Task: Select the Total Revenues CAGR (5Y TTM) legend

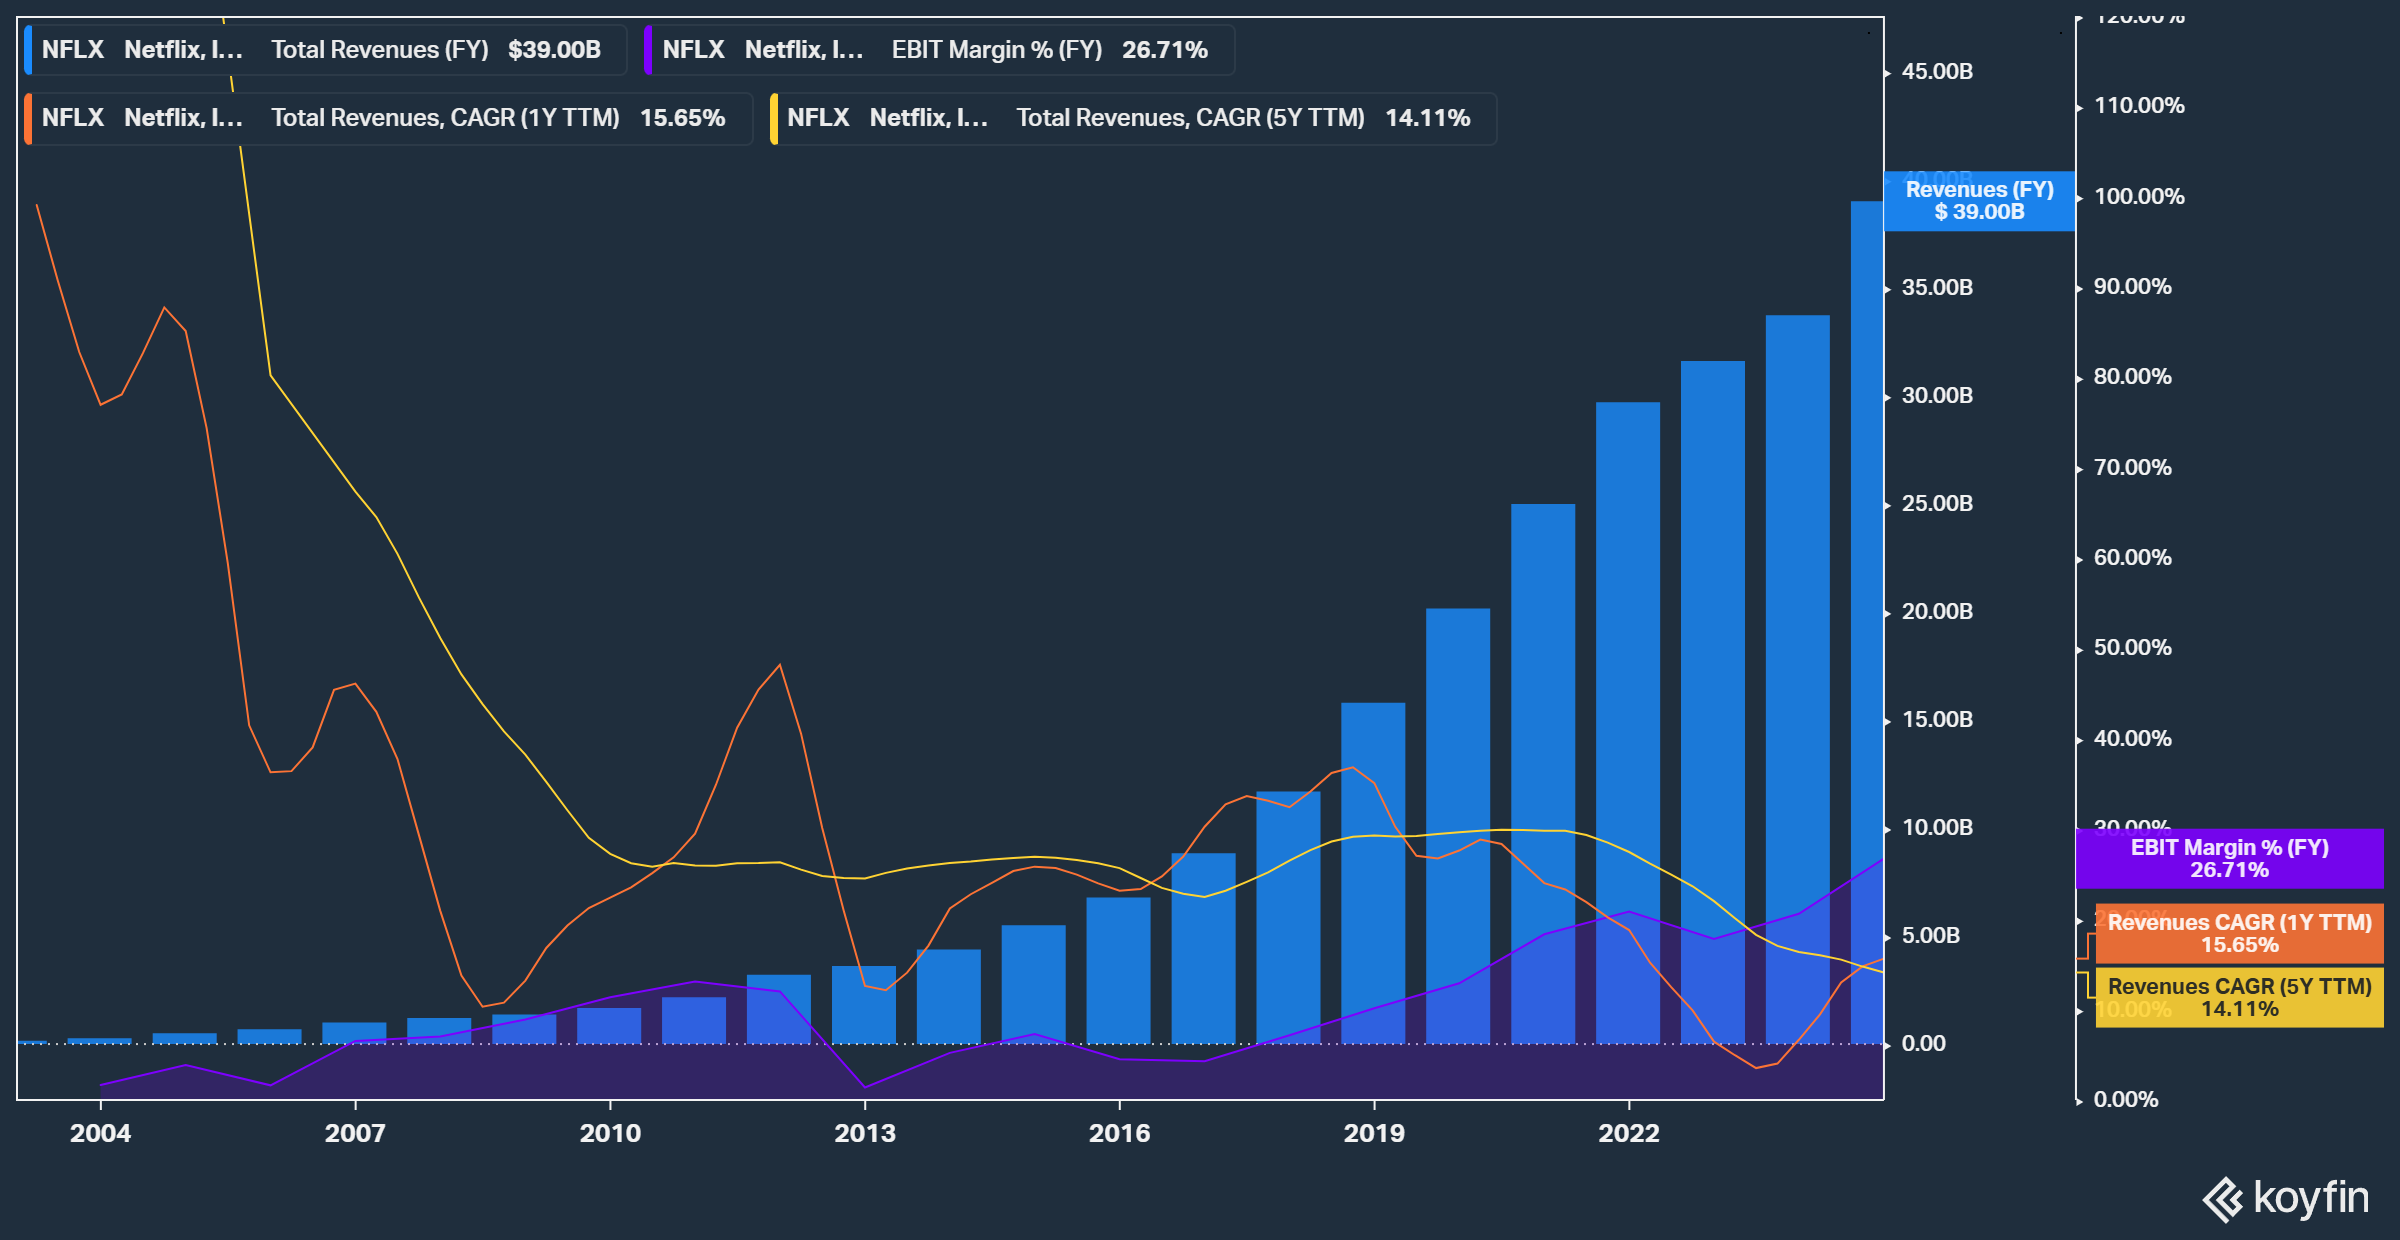Action: click(x=1133, y=118)
